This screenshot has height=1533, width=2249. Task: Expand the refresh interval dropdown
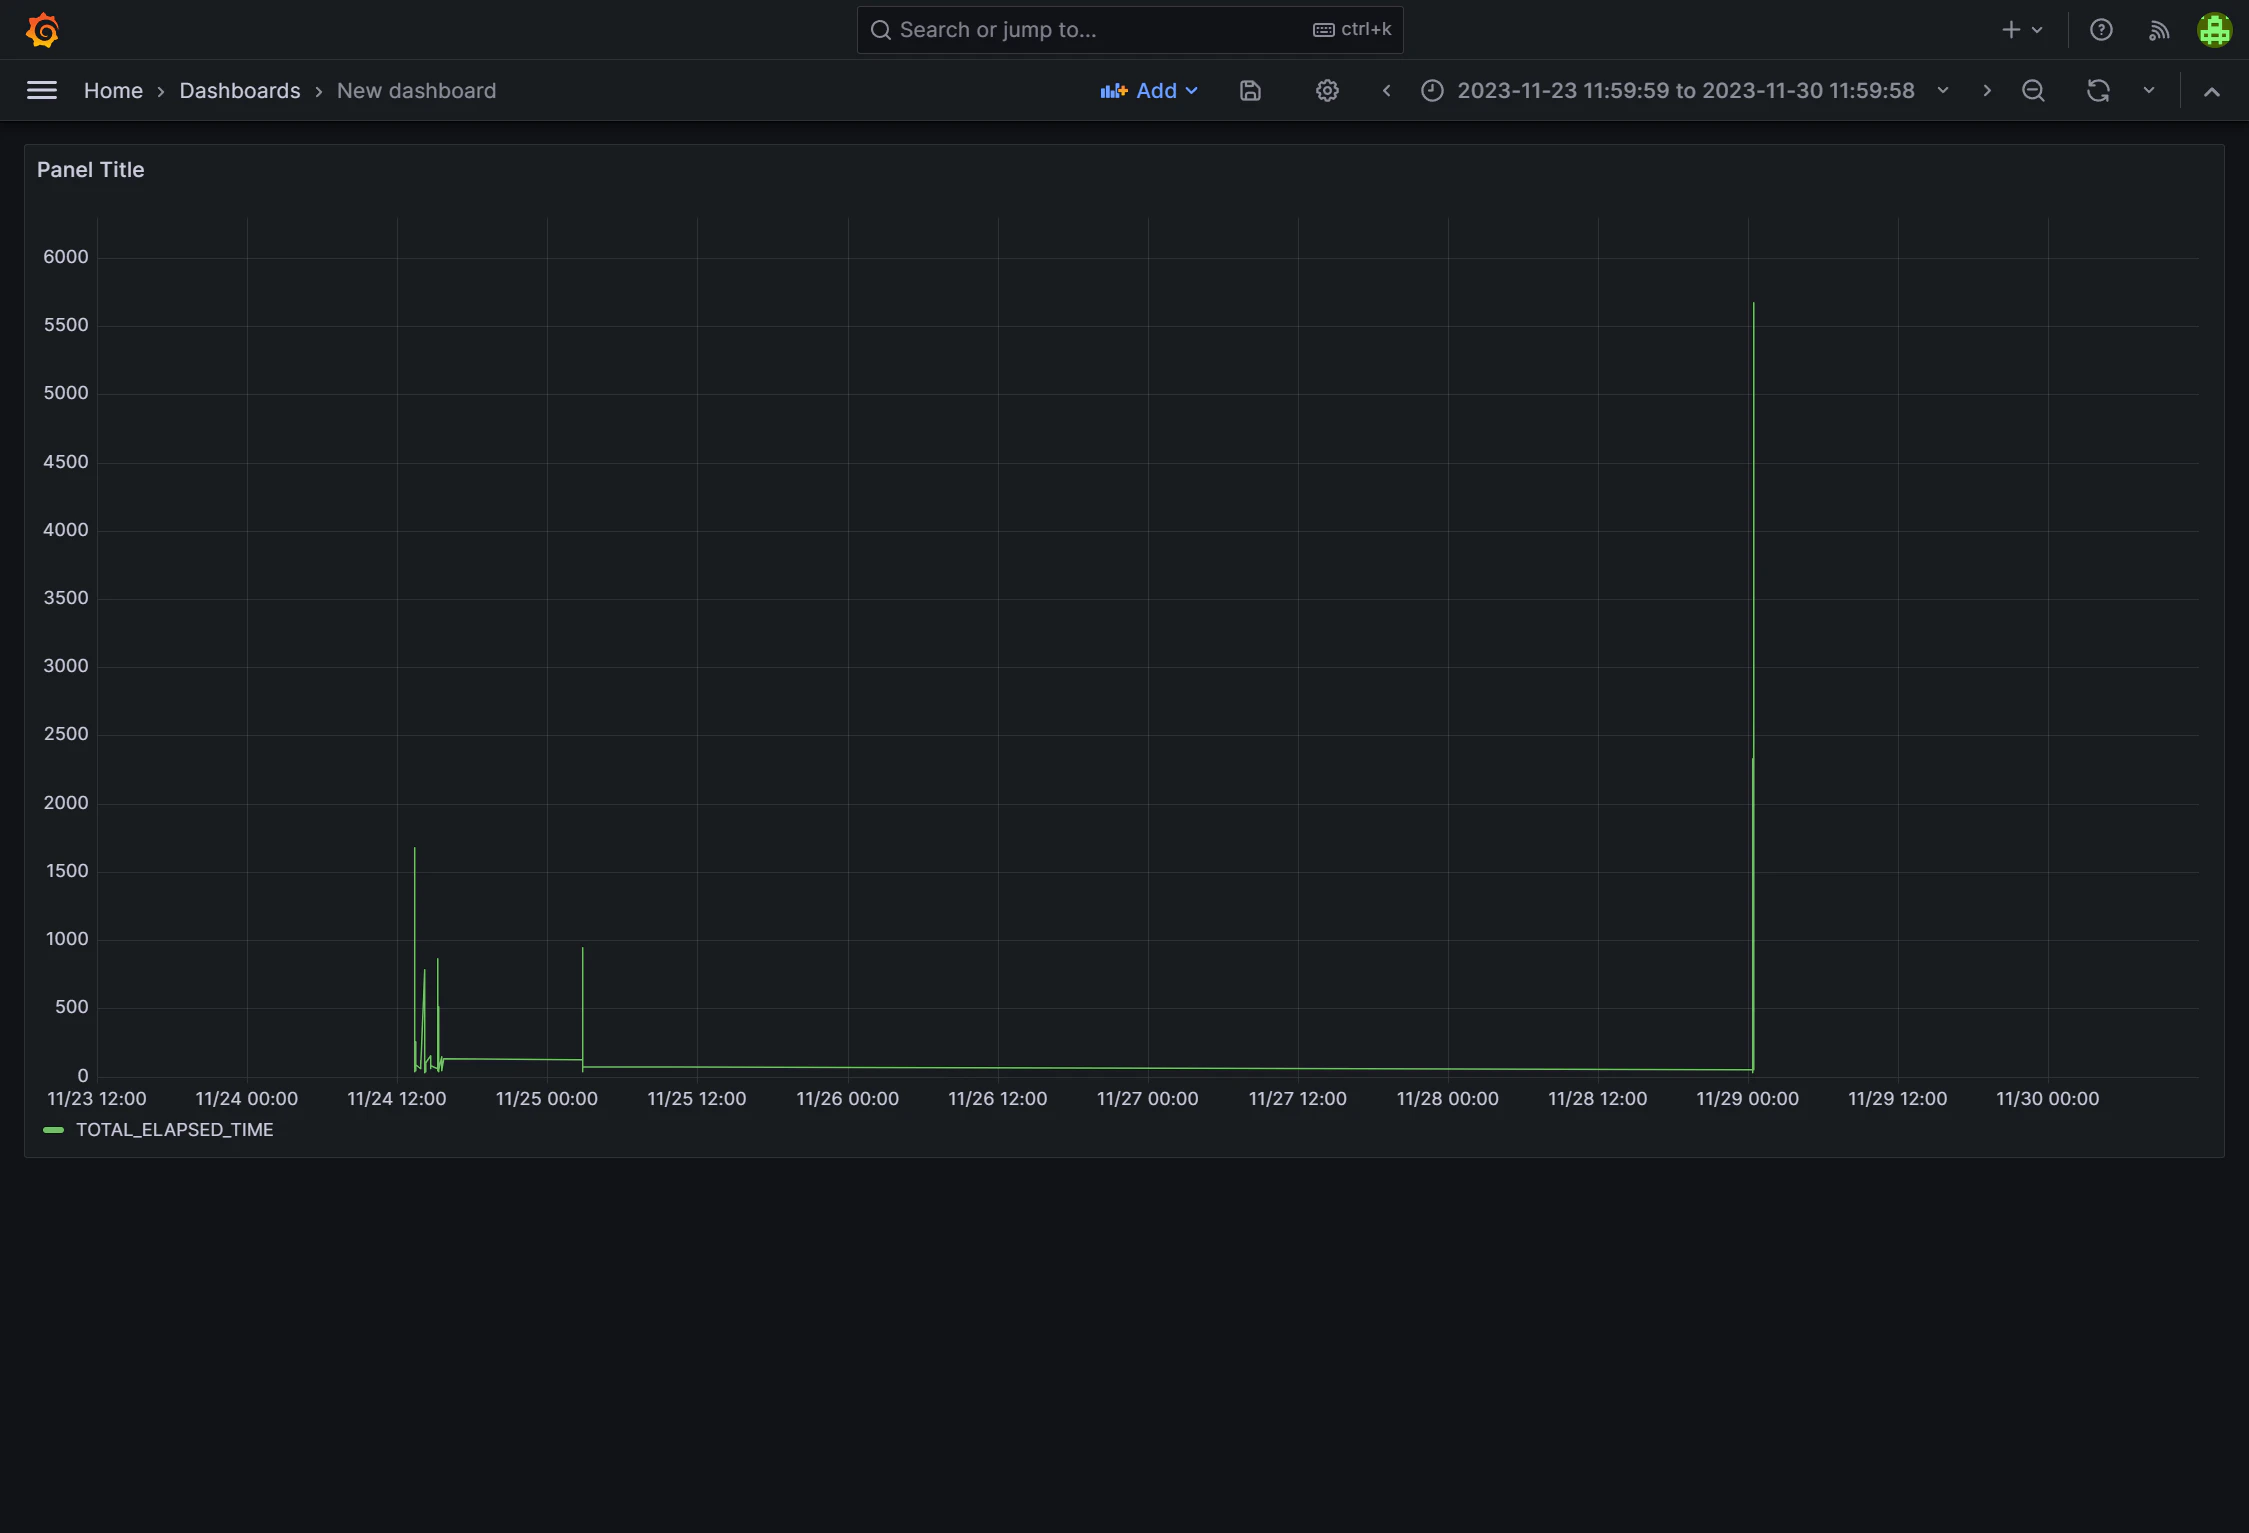2148,91
